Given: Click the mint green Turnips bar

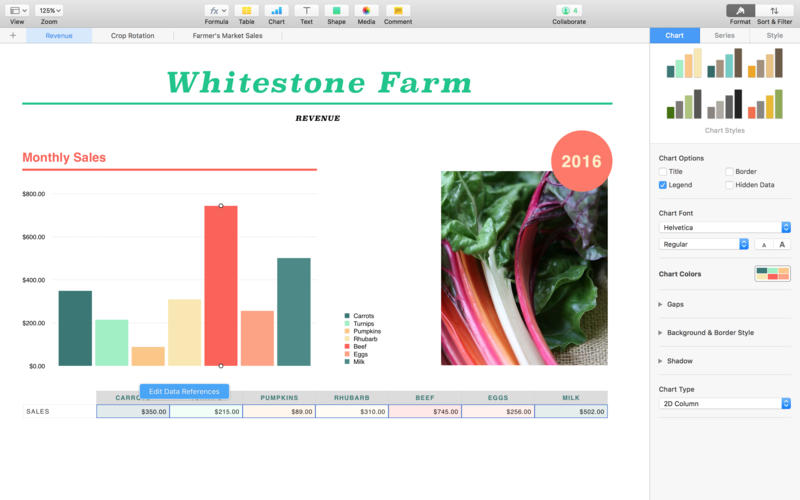Looking at the screenshot, I should pos(112,343).
